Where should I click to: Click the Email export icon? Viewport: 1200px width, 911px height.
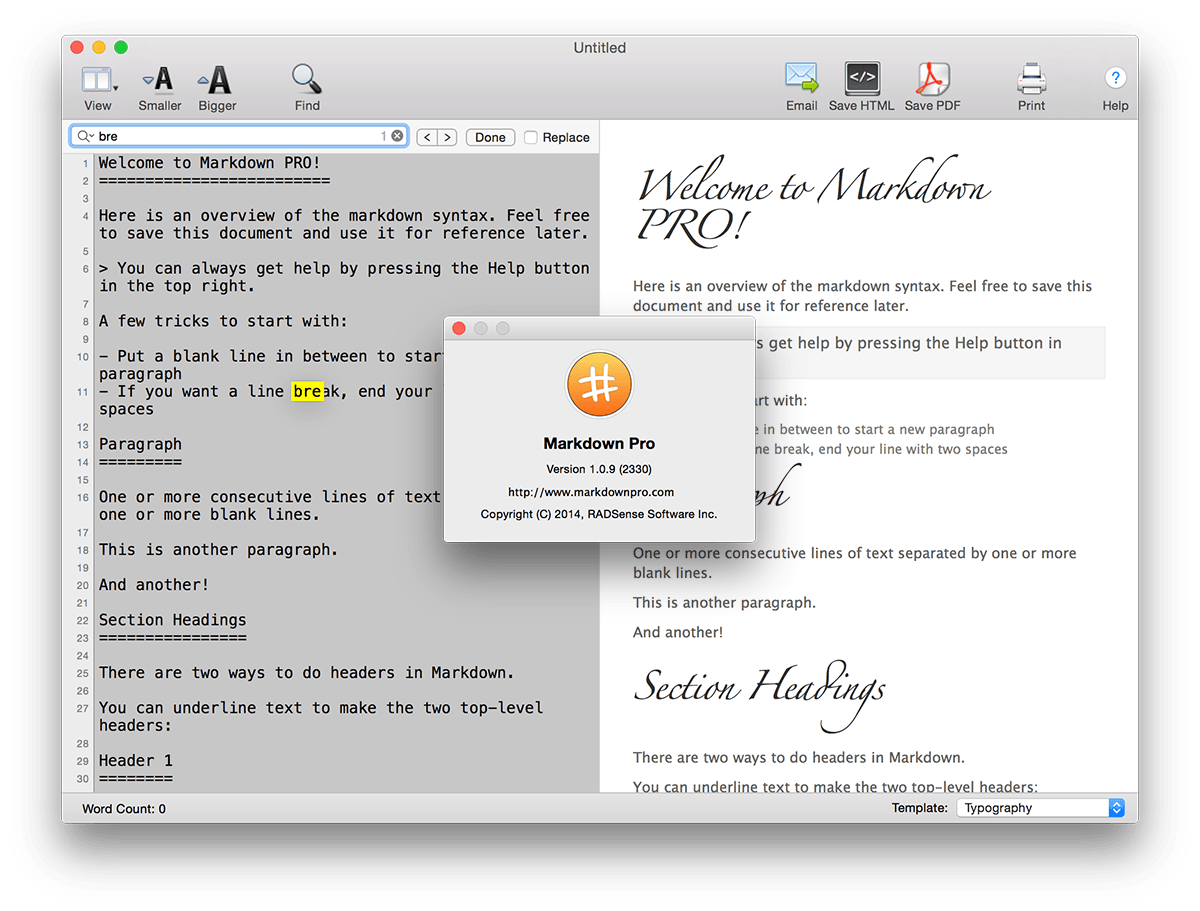(801, 78)
